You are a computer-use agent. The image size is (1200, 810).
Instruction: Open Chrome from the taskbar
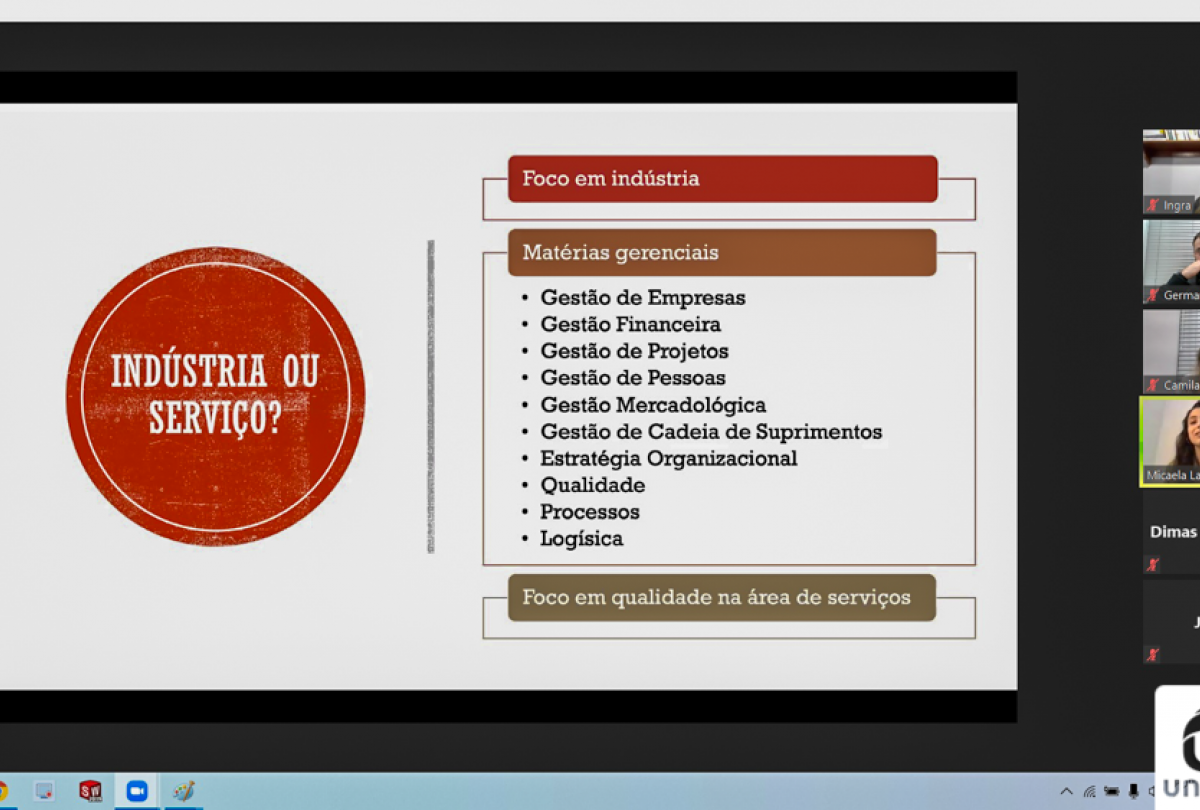3,791
